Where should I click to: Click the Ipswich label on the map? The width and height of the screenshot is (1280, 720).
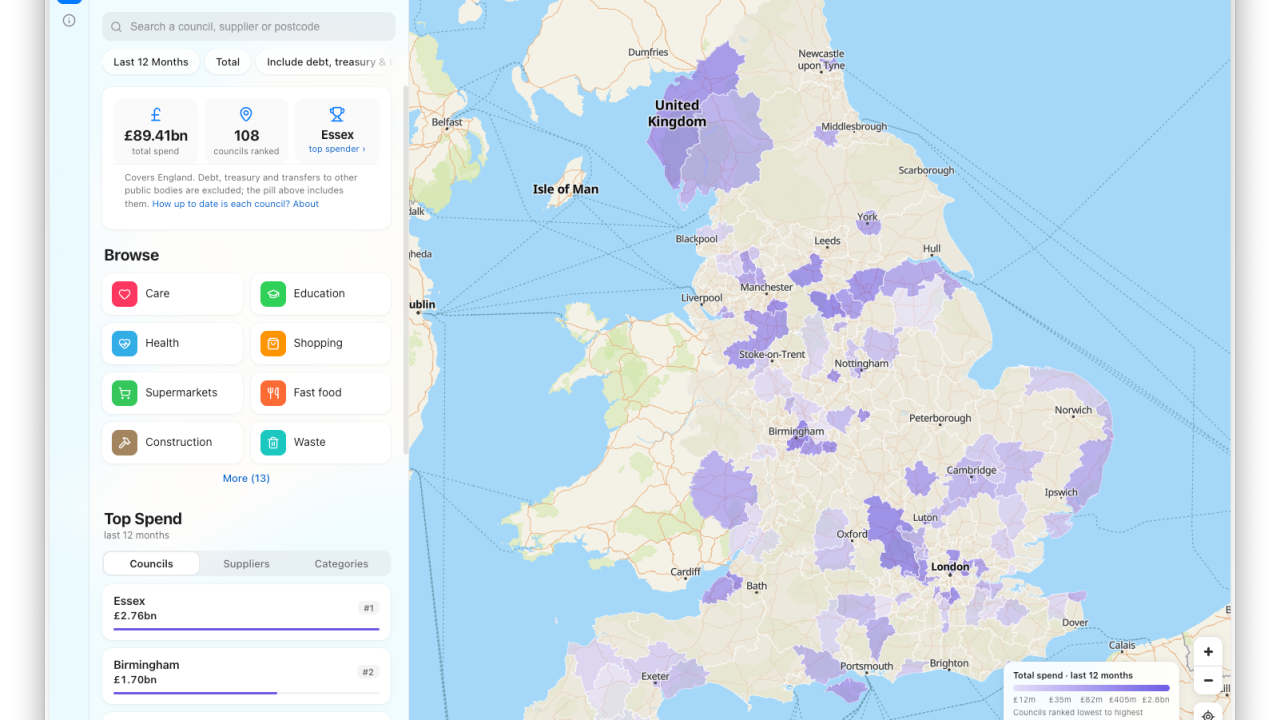1061,492
